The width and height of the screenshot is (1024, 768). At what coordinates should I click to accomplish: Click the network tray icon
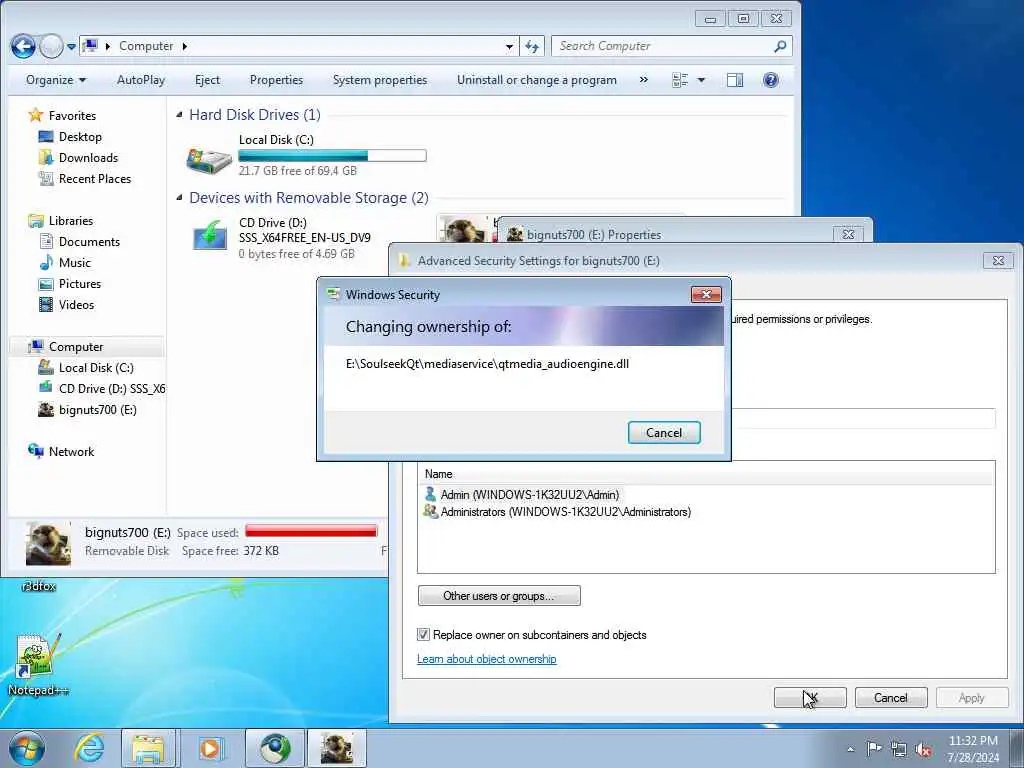point(899,749)
